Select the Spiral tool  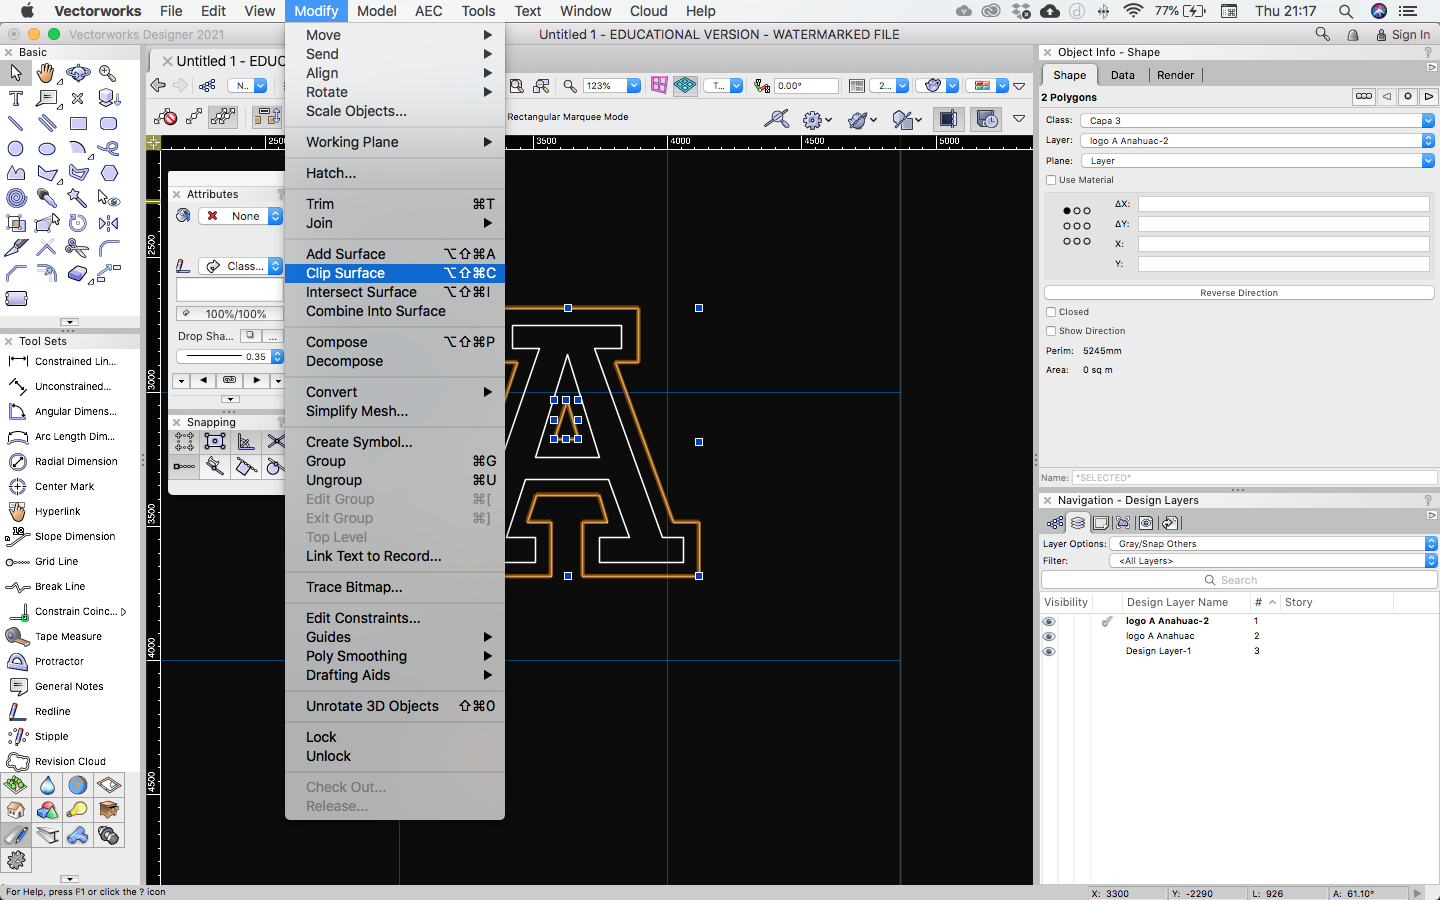16,198
